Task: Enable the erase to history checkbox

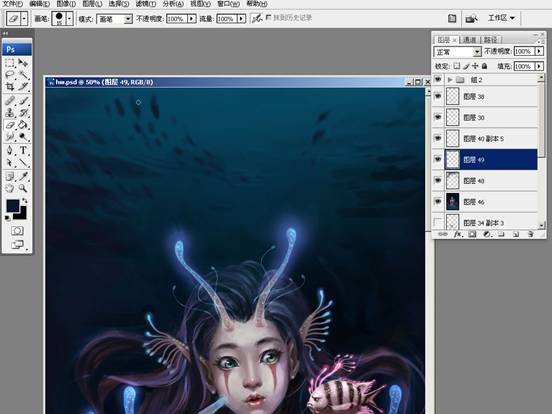Action: click(269, 17)
